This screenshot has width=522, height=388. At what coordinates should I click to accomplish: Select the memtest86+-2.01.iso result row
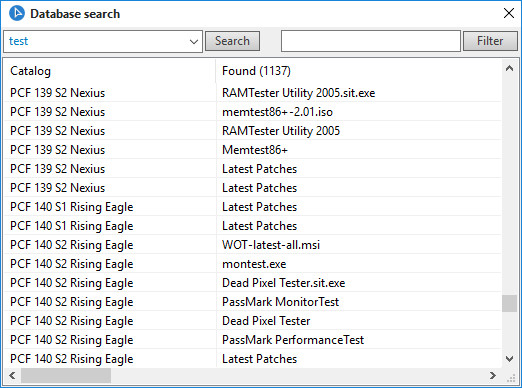253,112
